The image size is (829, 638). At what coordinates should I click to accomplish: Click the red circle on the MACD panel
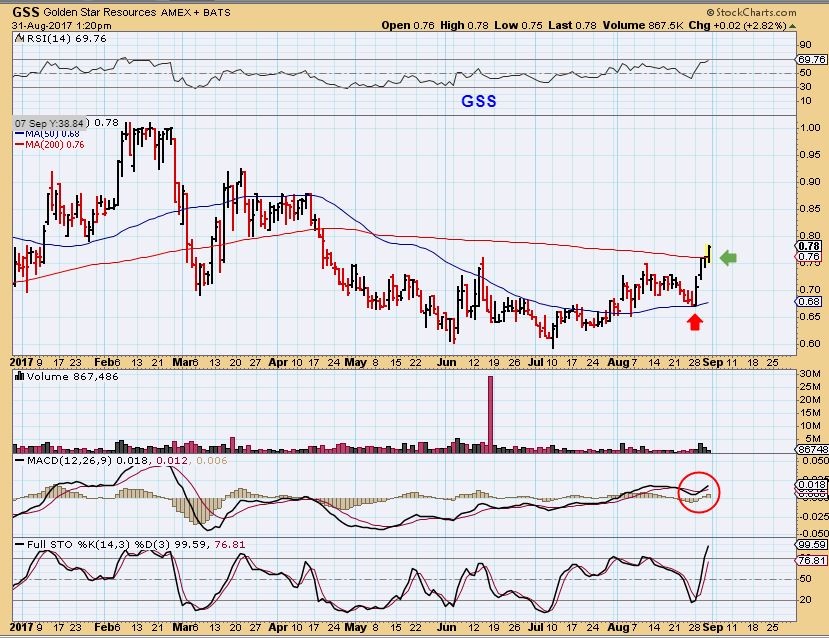698,489
